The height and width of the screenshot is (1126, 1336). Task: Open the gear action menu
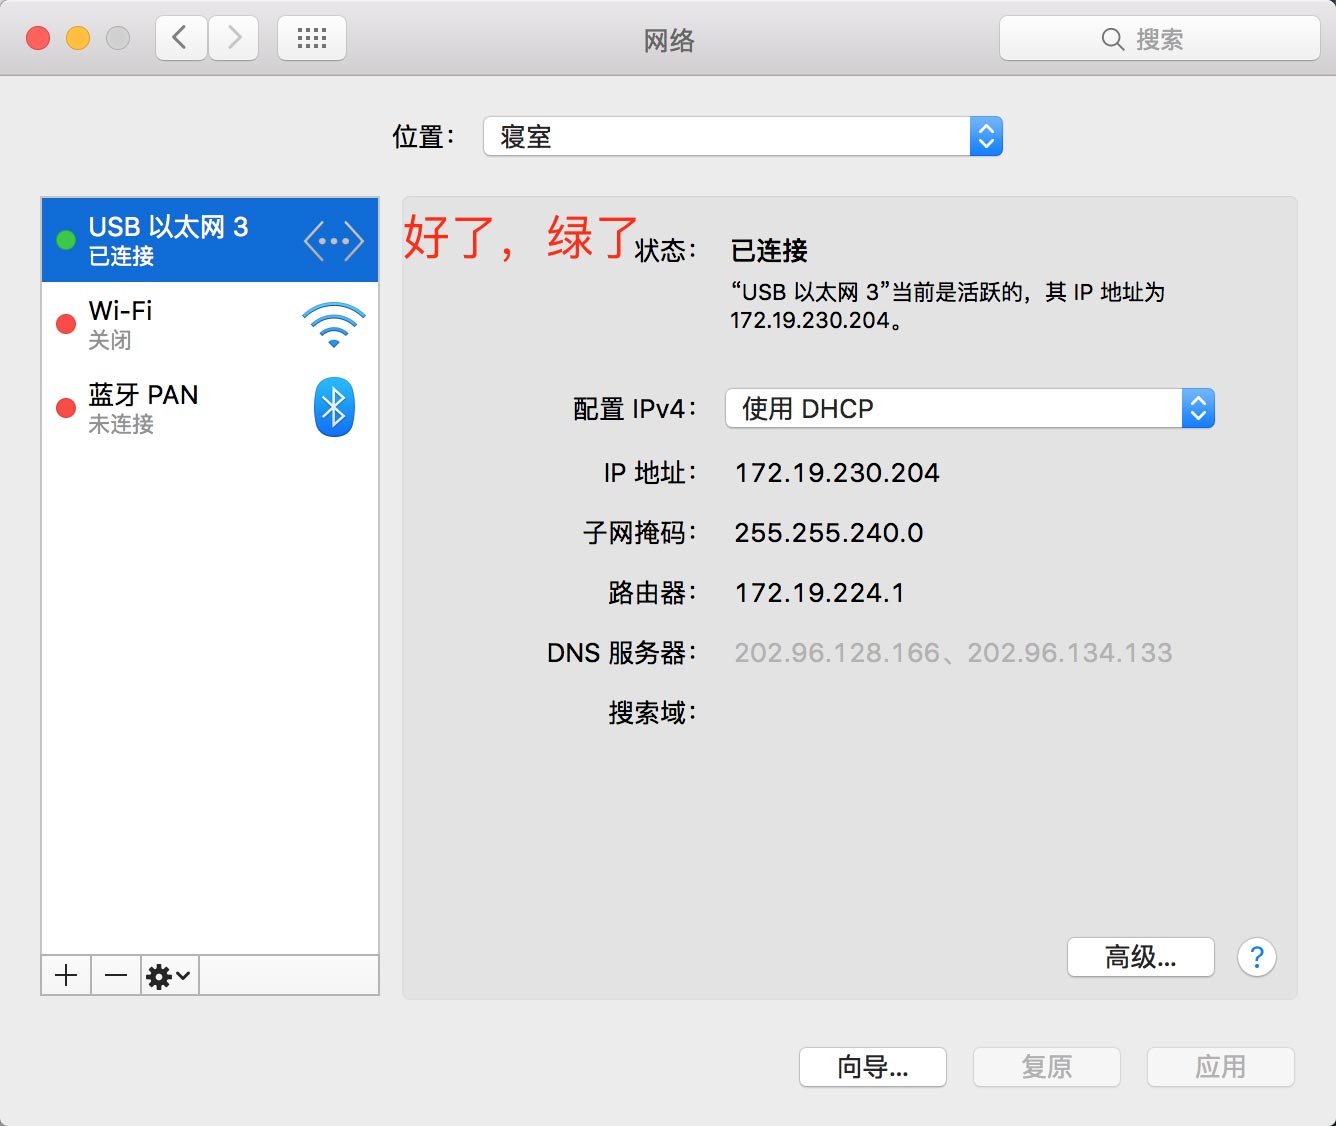[169, 975]
